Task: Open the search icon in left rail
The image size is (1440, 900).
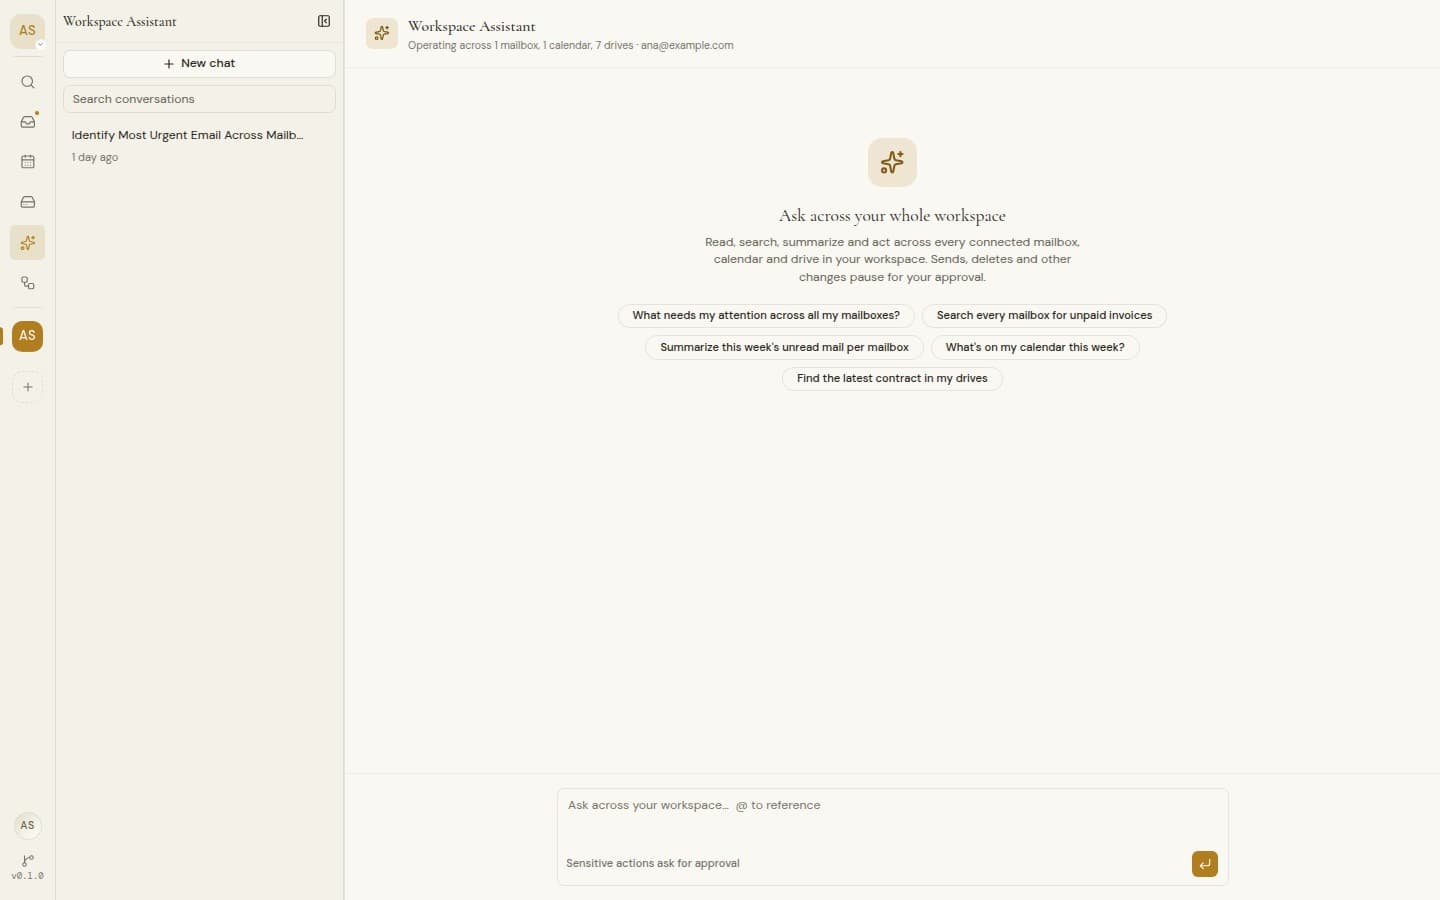Action: pyautogui.click(x=28, y=82)
